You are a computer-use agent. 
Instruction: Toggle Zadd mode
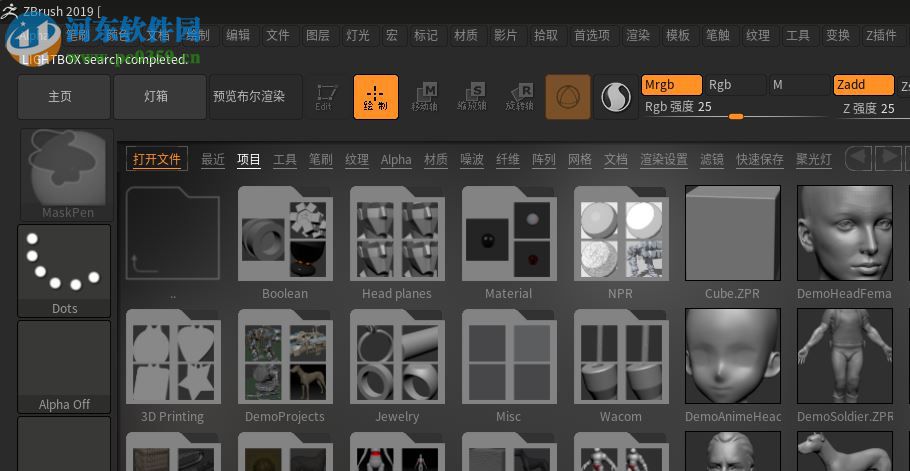click(x=864, y=85)
